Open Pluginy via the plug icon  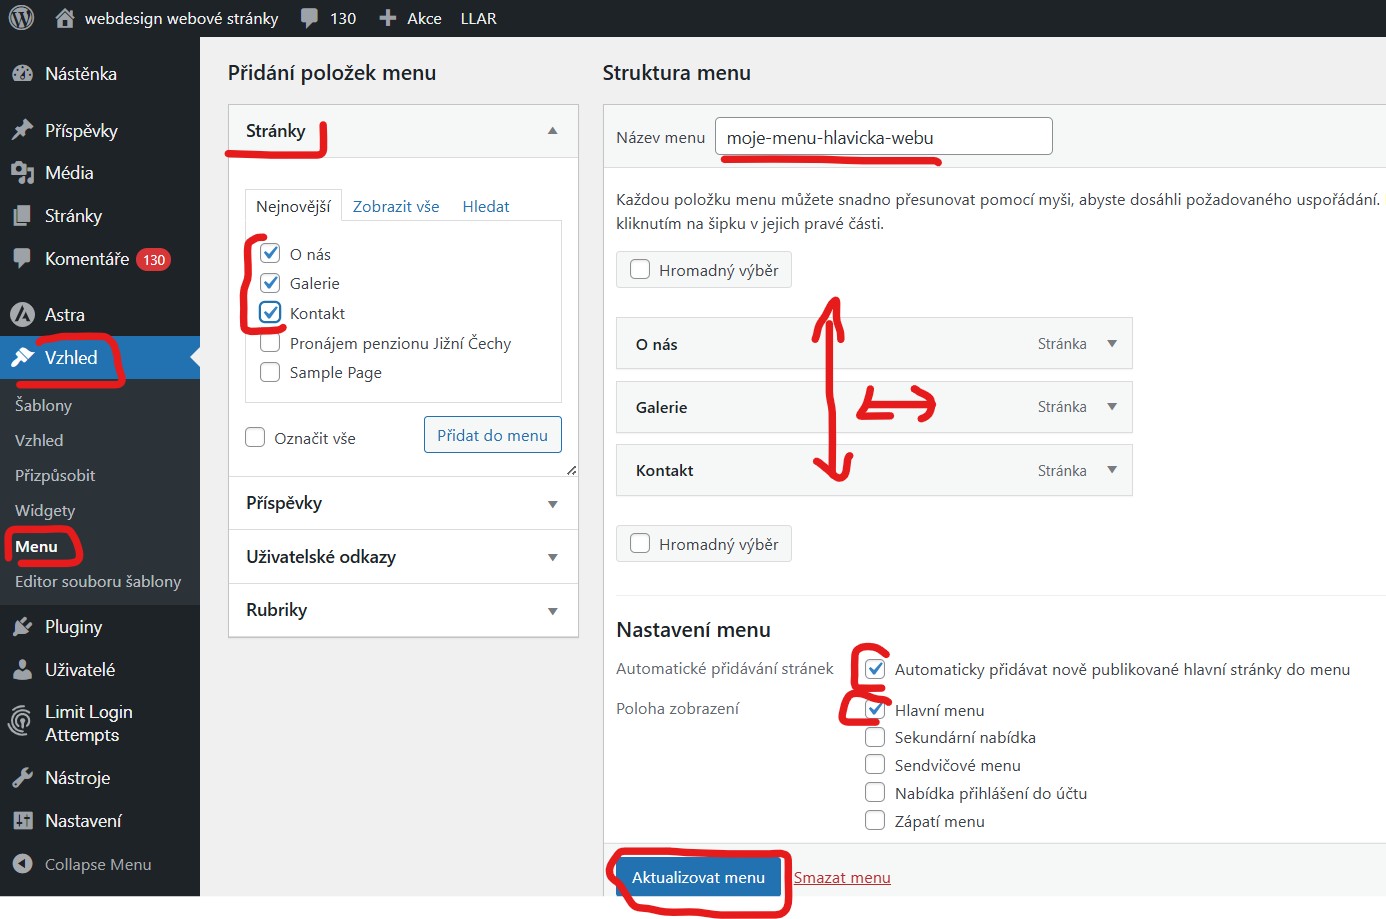pyautogui.click(x=24, y=626)
